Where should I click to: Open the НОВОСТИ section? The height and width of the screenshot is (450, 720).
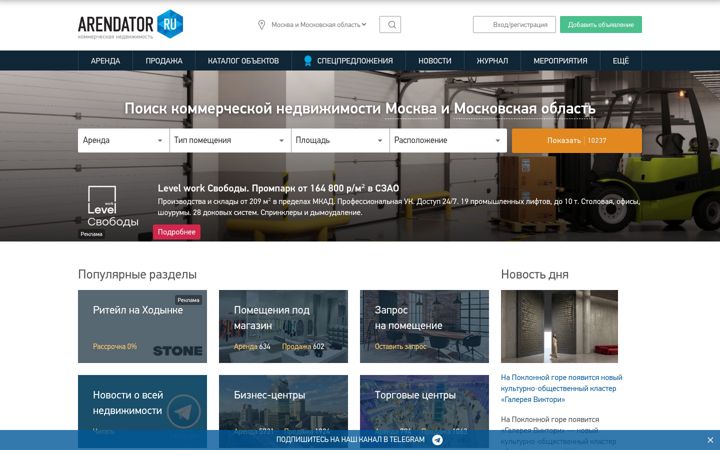pyautogui.click(x=434, y=61)
